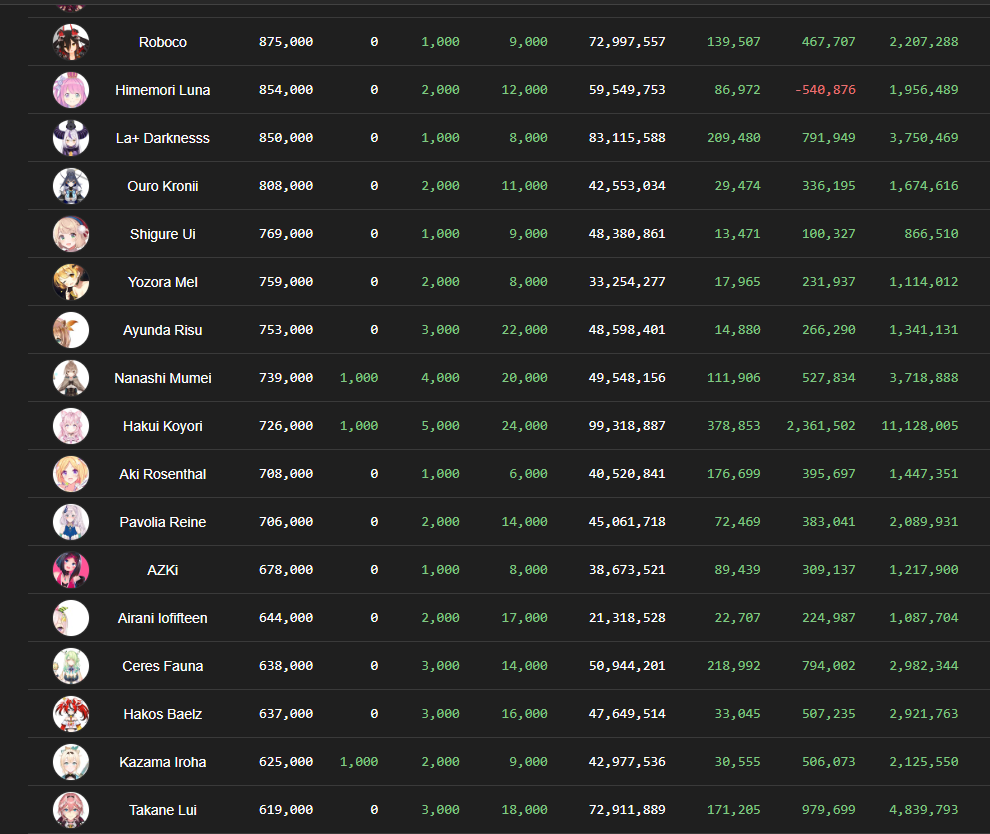The height and width of the screenshot is (834, 990).
Task: Open the AZKi channel name
Action: coord(163,570)
